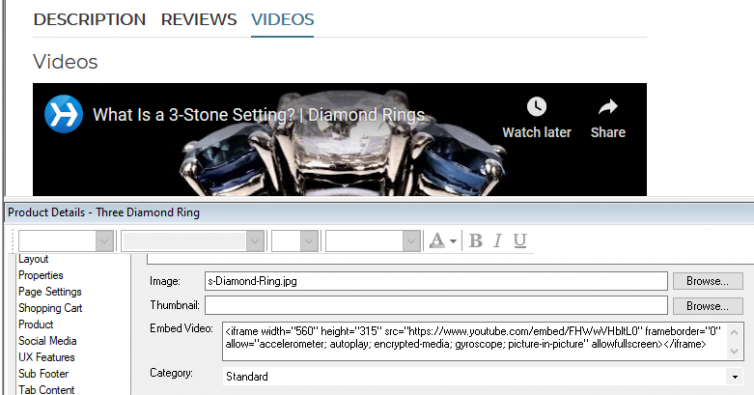Expand the small size dropdown in toolbar
Screen dimensions: 754x395
pyautogui.click(x=295, y=241)
